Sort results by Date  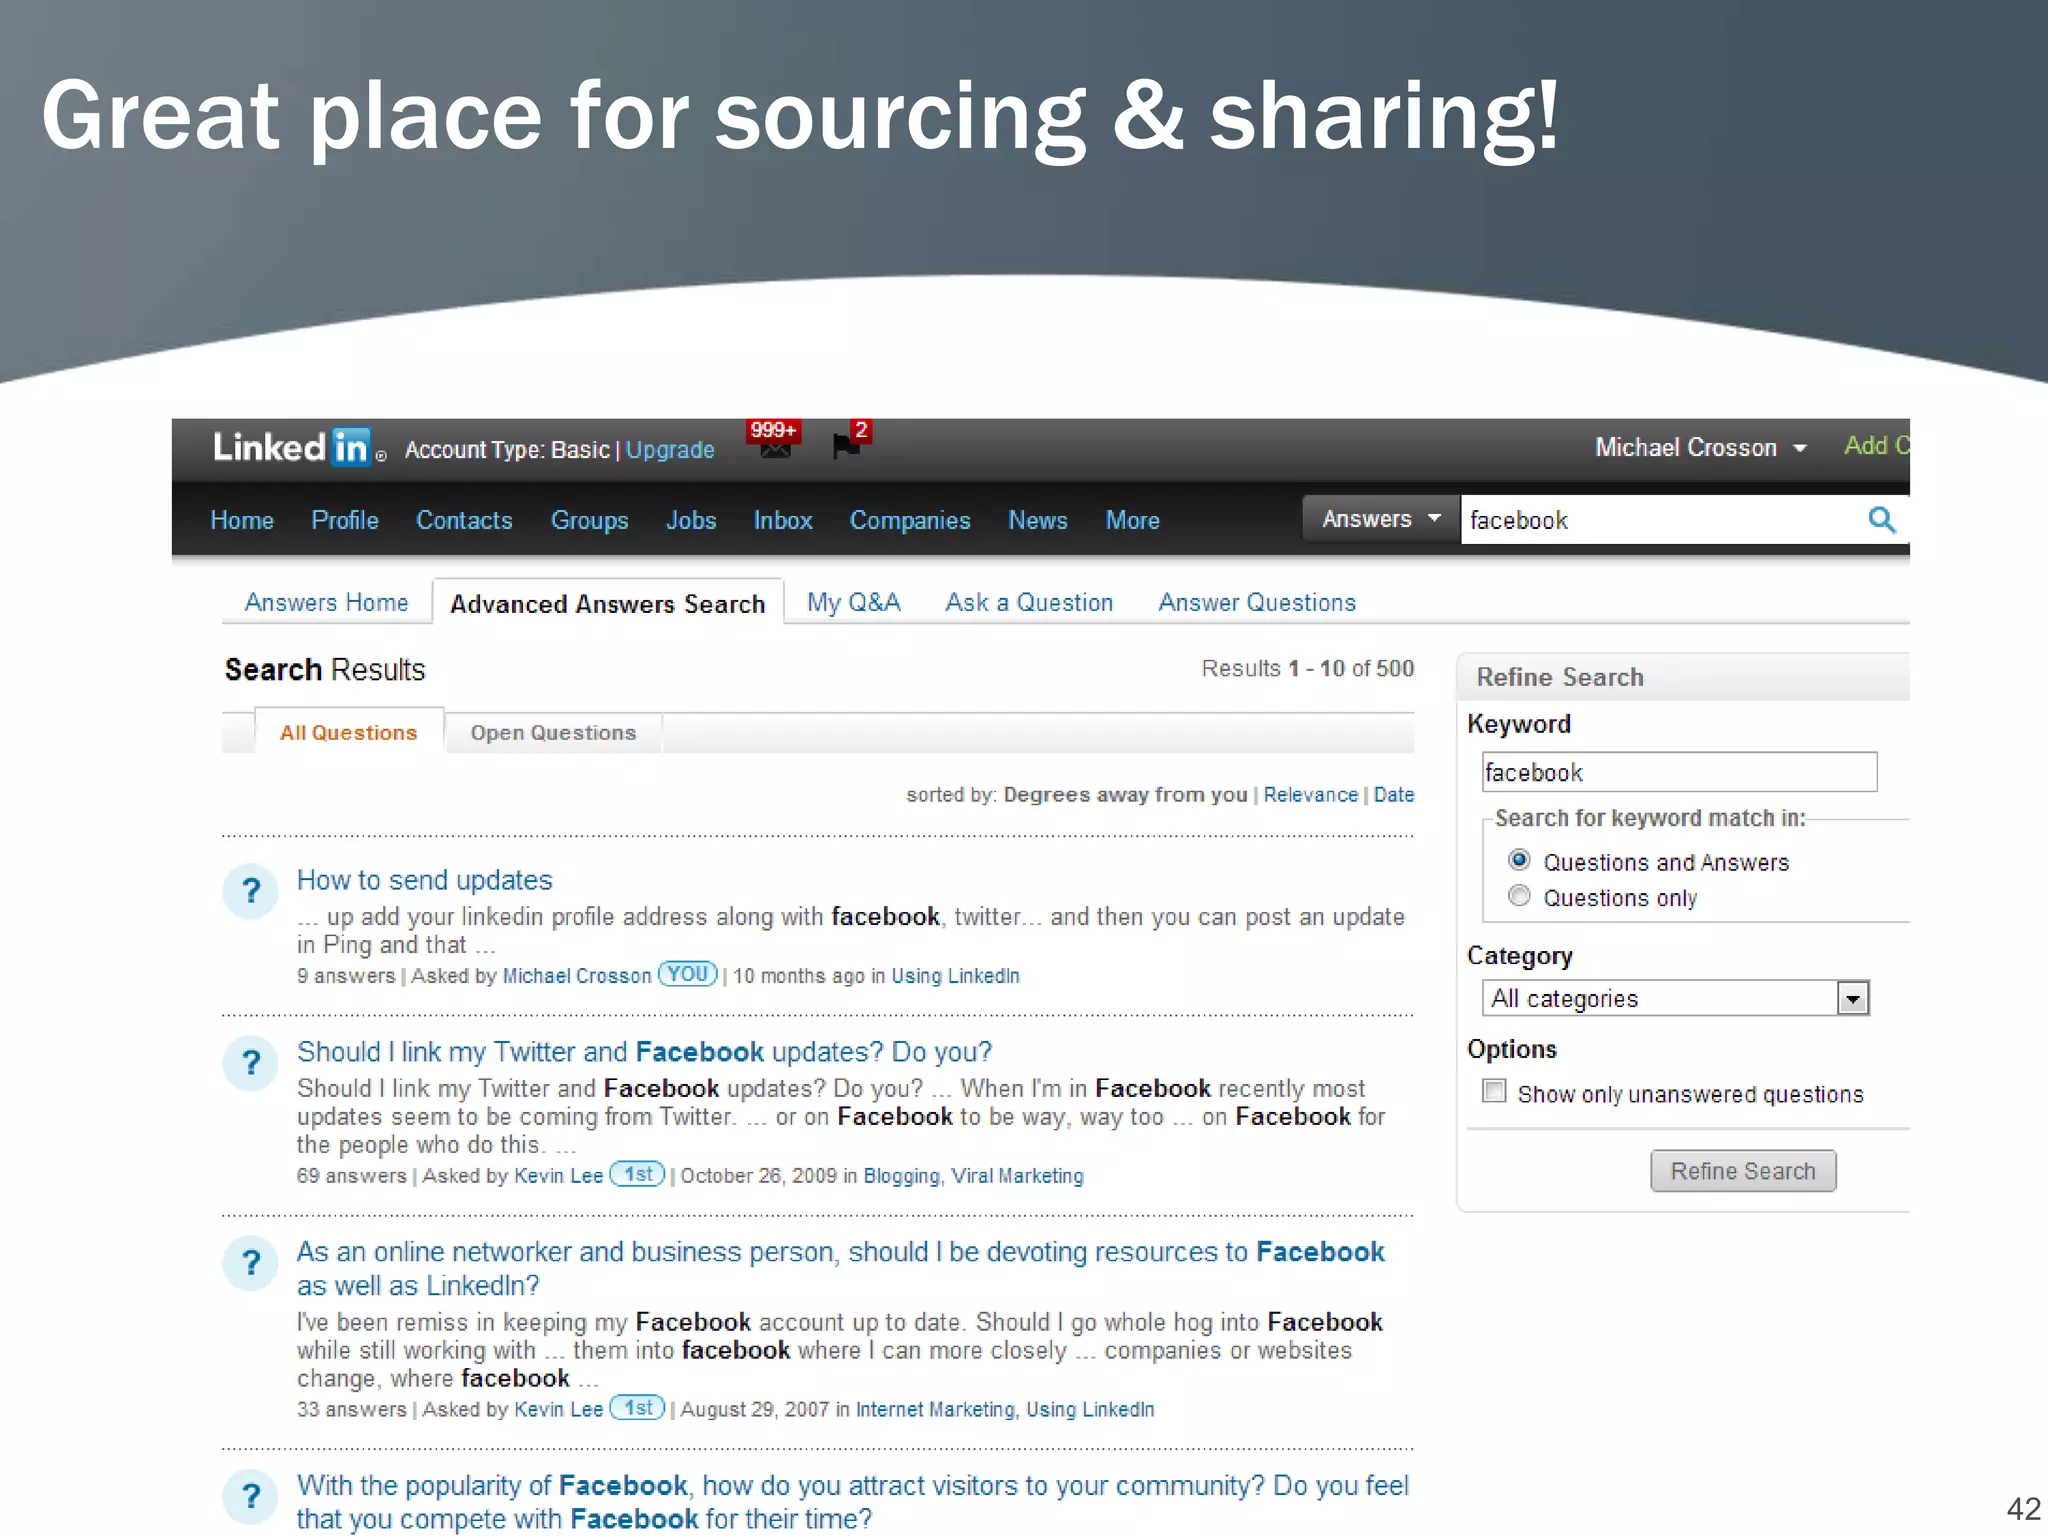[x=1394, y=794]
